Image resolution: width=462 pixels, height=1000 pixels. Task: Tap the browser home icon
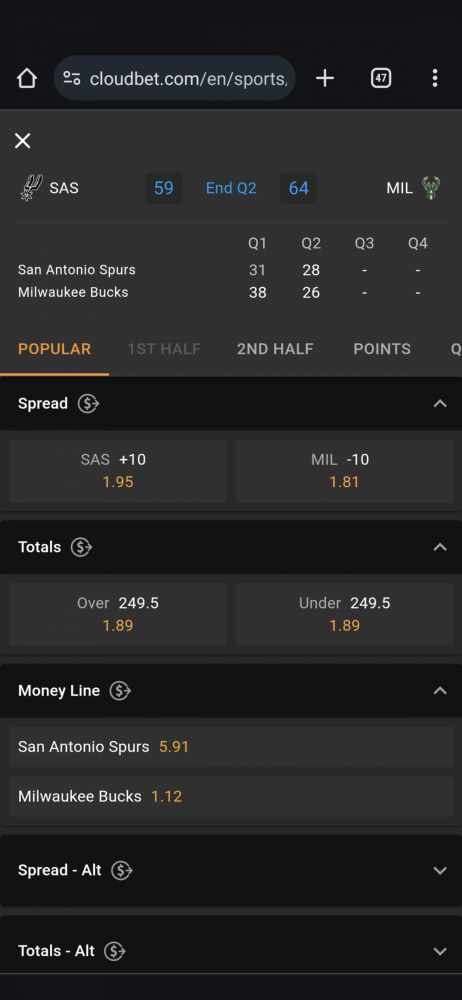[27, 78]
